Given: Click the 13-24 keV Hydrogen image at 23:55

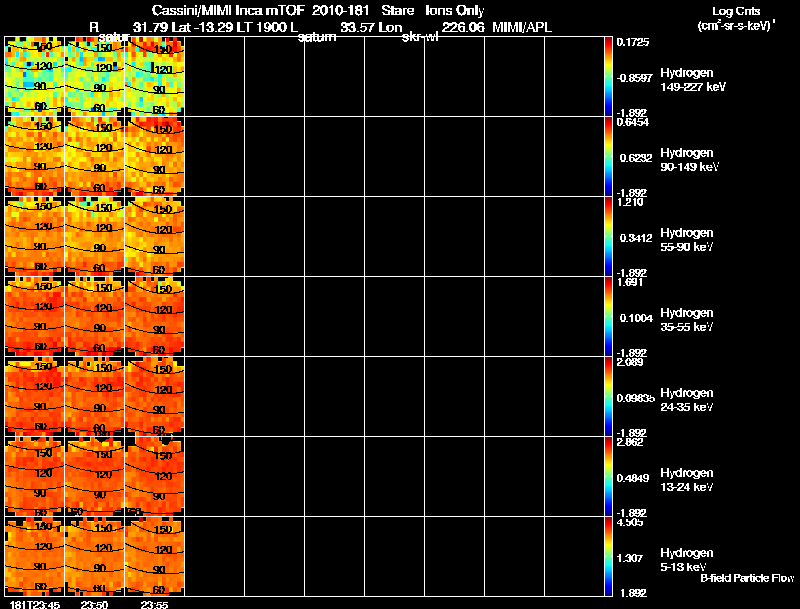Looking at the screenshot, I should pyautogui.click(x=155, y=476).
